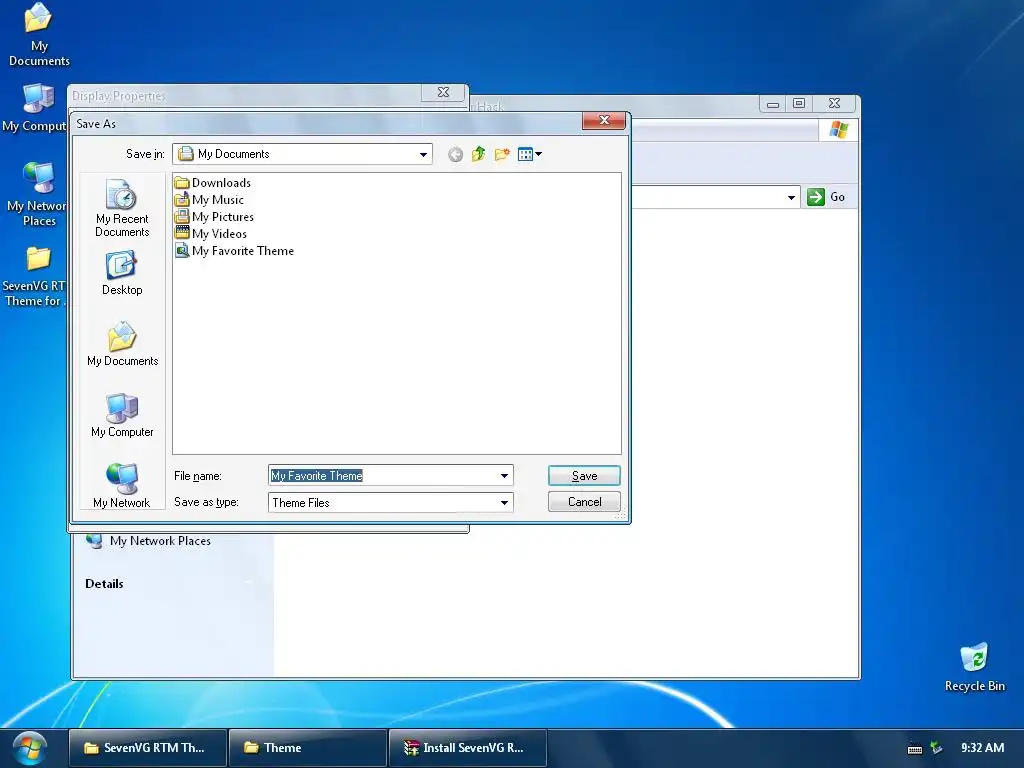Image resolution: width=1024 pixels, height=768 pixels.
Task: Click the Go button in Explorer window
Action: [x=827, y=197]
